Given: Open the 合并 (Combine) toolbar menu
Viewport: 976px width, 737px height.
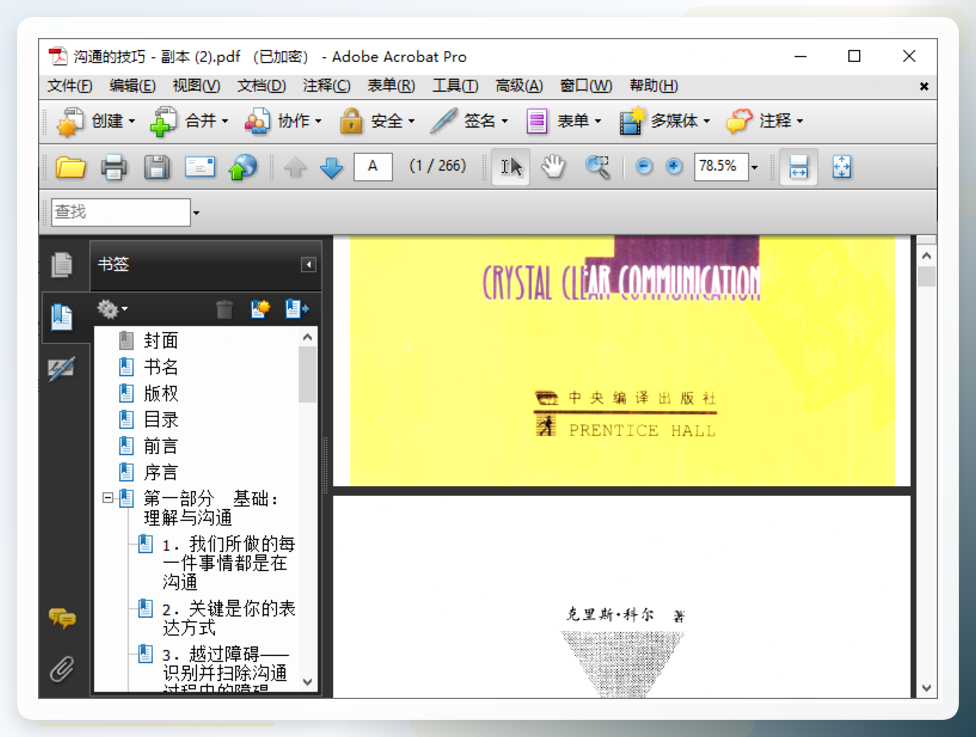Looking at the screenshot, I should [x=189, y=121].
